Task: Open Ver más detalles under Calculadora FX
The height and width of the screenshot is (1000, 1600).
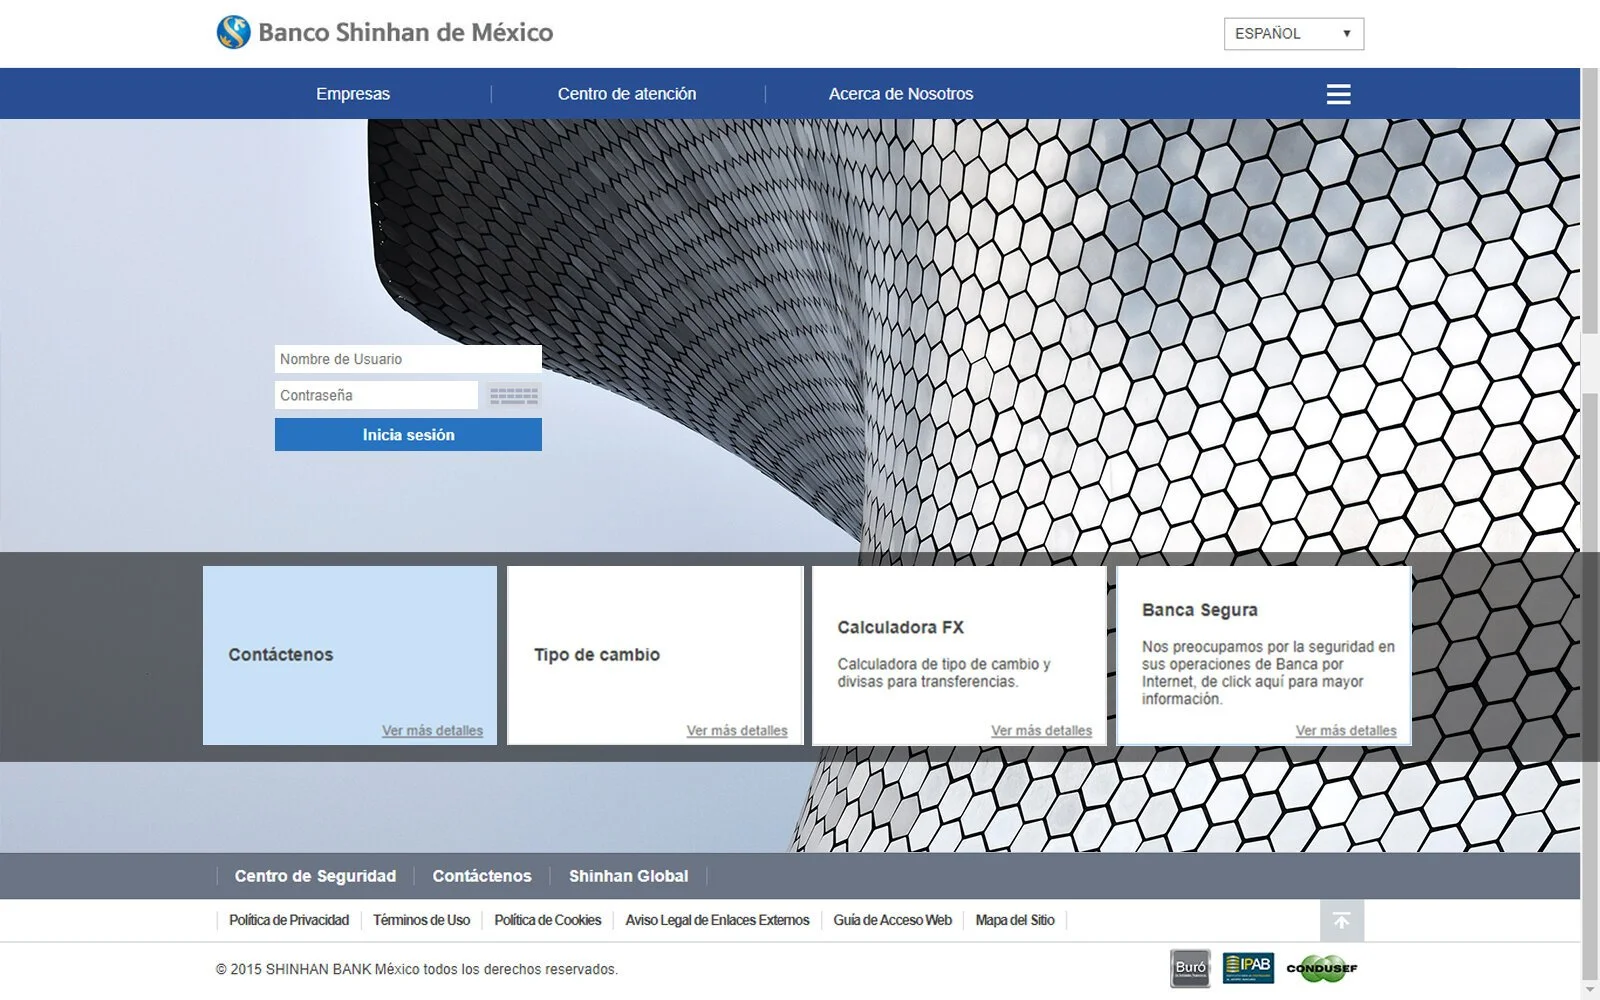Action: 1041,731
